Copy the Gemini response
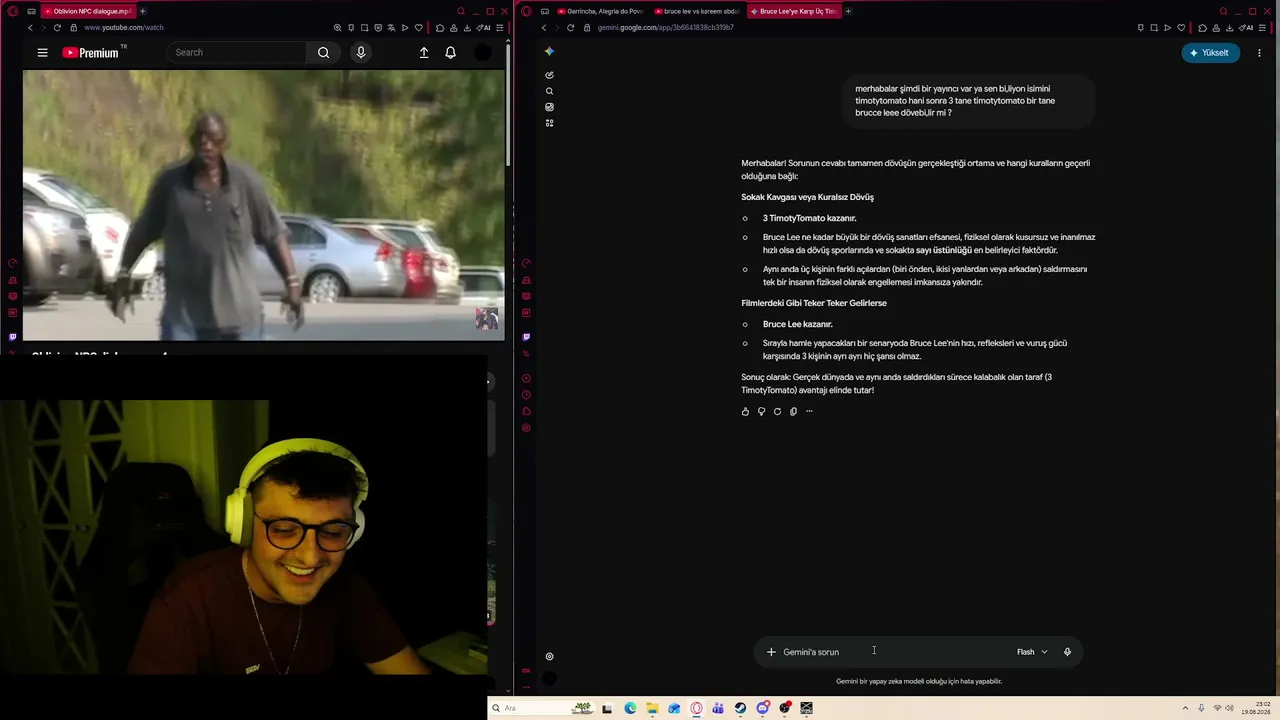The width and height of the screenshot is (1280, 720). tap(793, 412)
